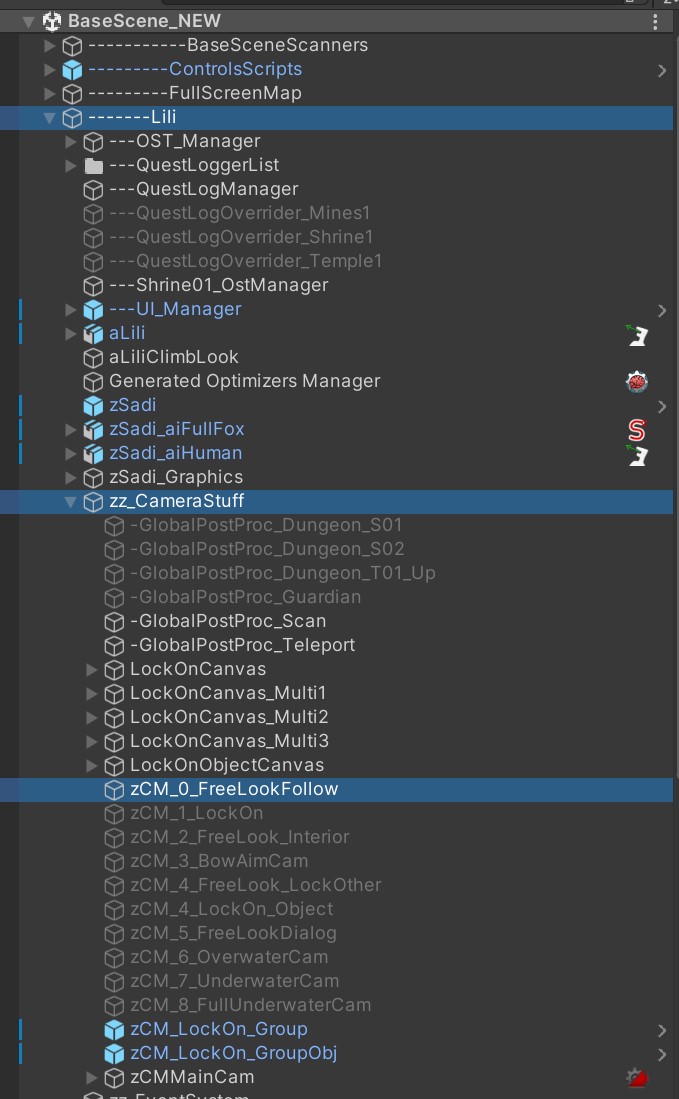Expand LockOnCanvas to show children
The image size is (679, 1099).
click(91, 669)
